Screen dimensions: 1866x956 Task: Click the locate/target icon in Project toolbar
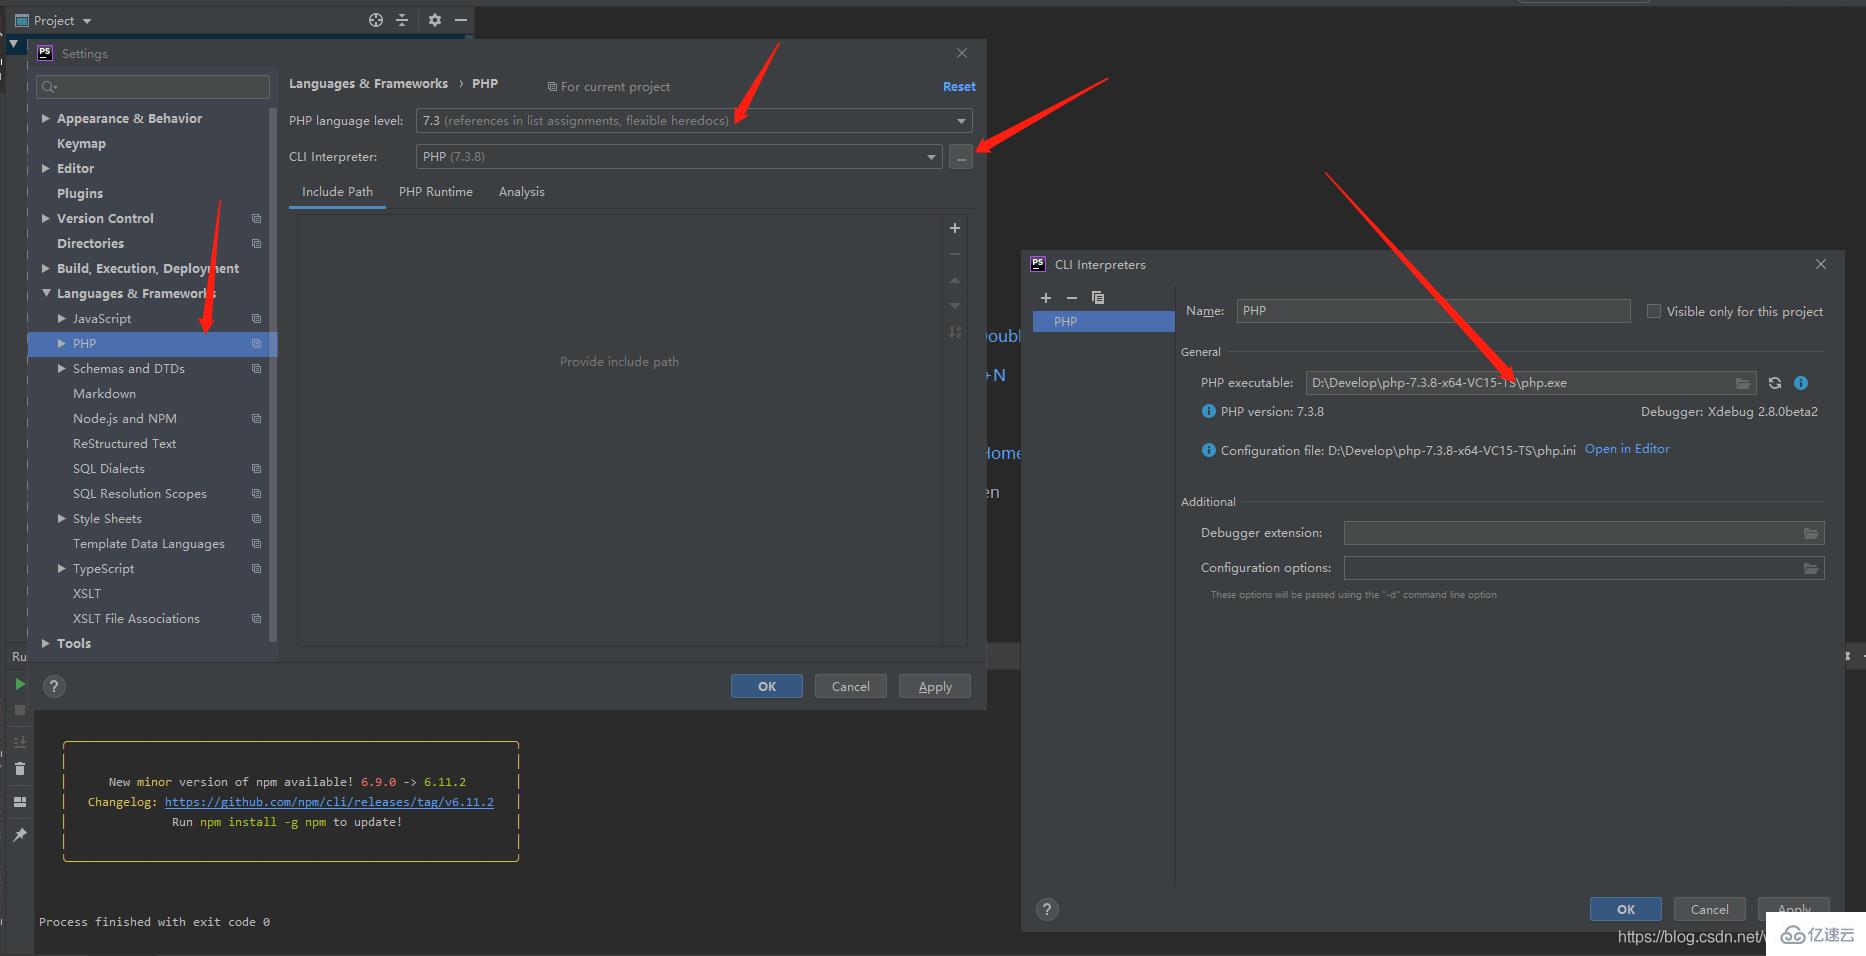(376, 20)
